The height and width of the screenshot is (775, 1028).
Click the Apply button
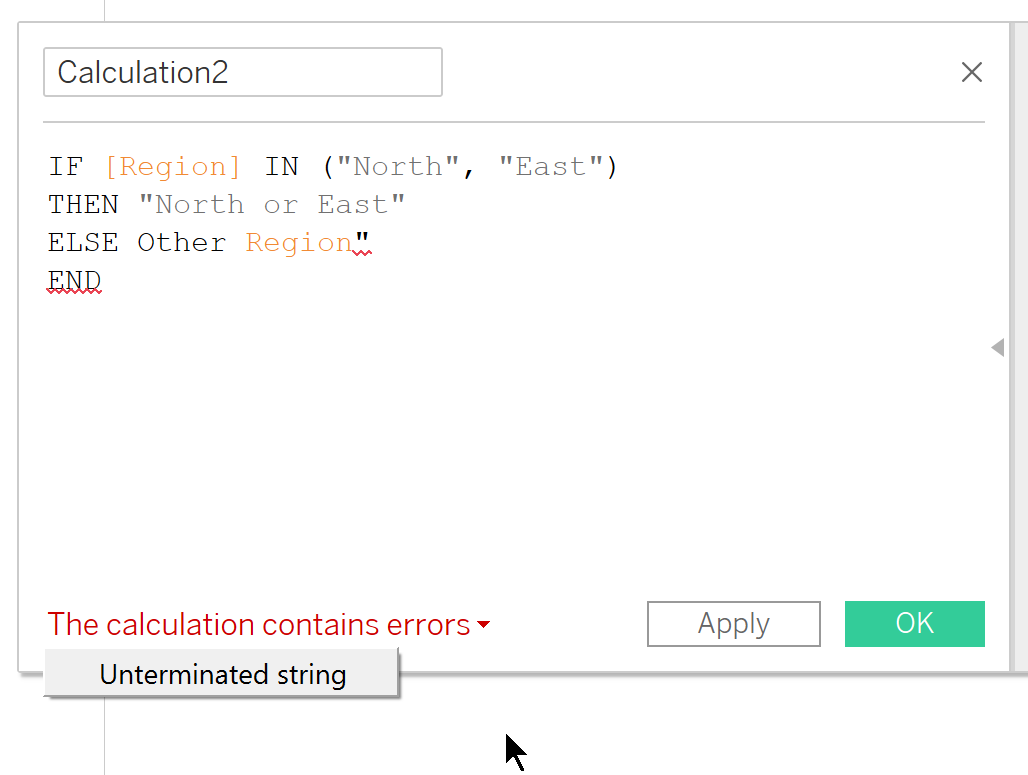click(733, 624)
